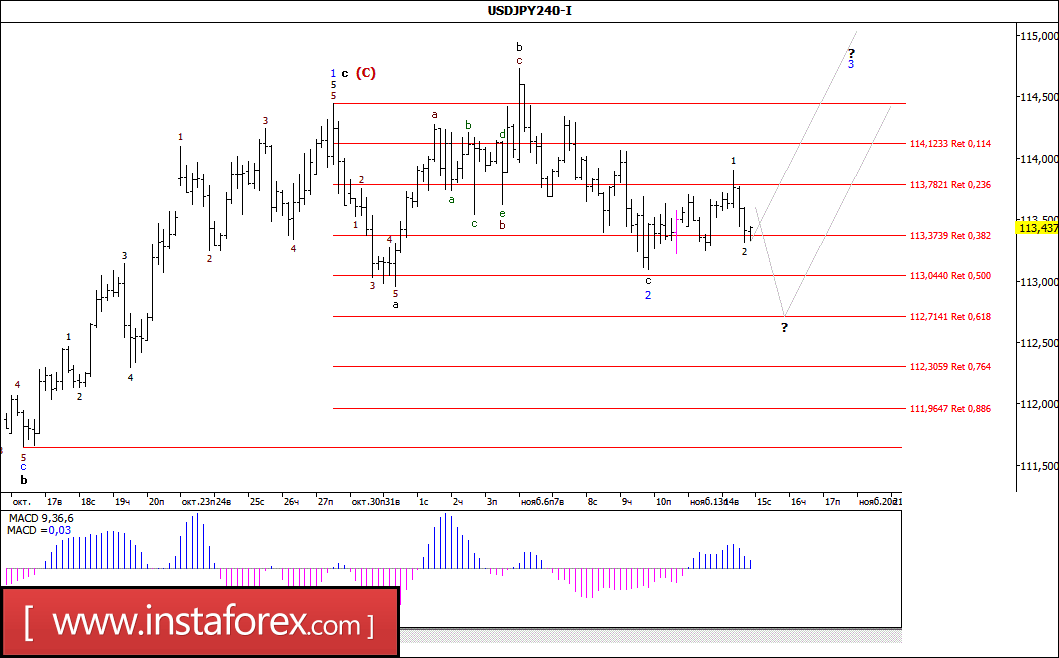
Task: Click the 9ч date on time axis
Action: click(x=627, y=502)
